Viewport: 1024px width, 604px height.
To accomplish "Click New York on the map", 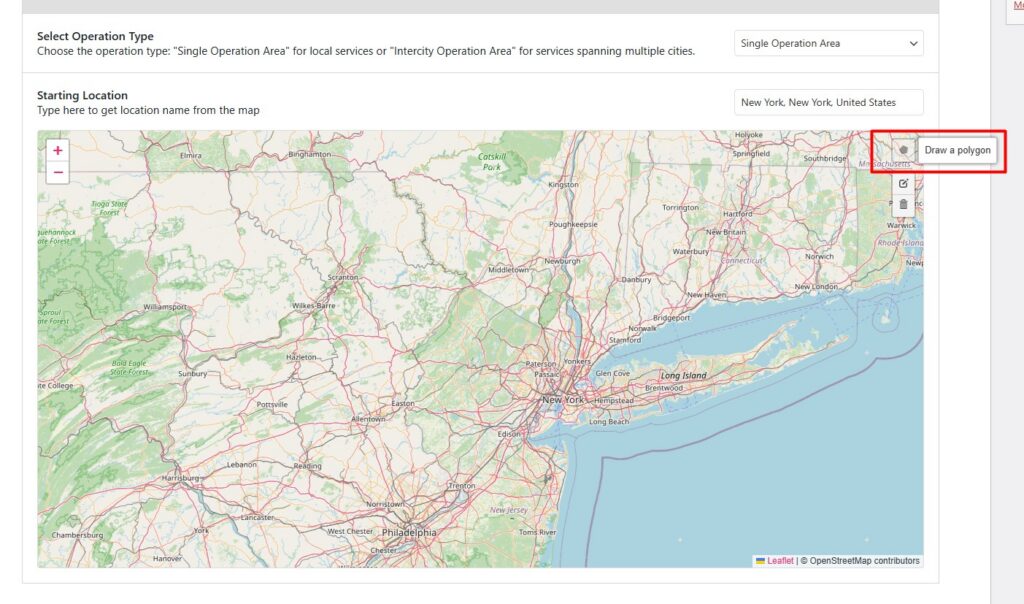I will (565, 400).
